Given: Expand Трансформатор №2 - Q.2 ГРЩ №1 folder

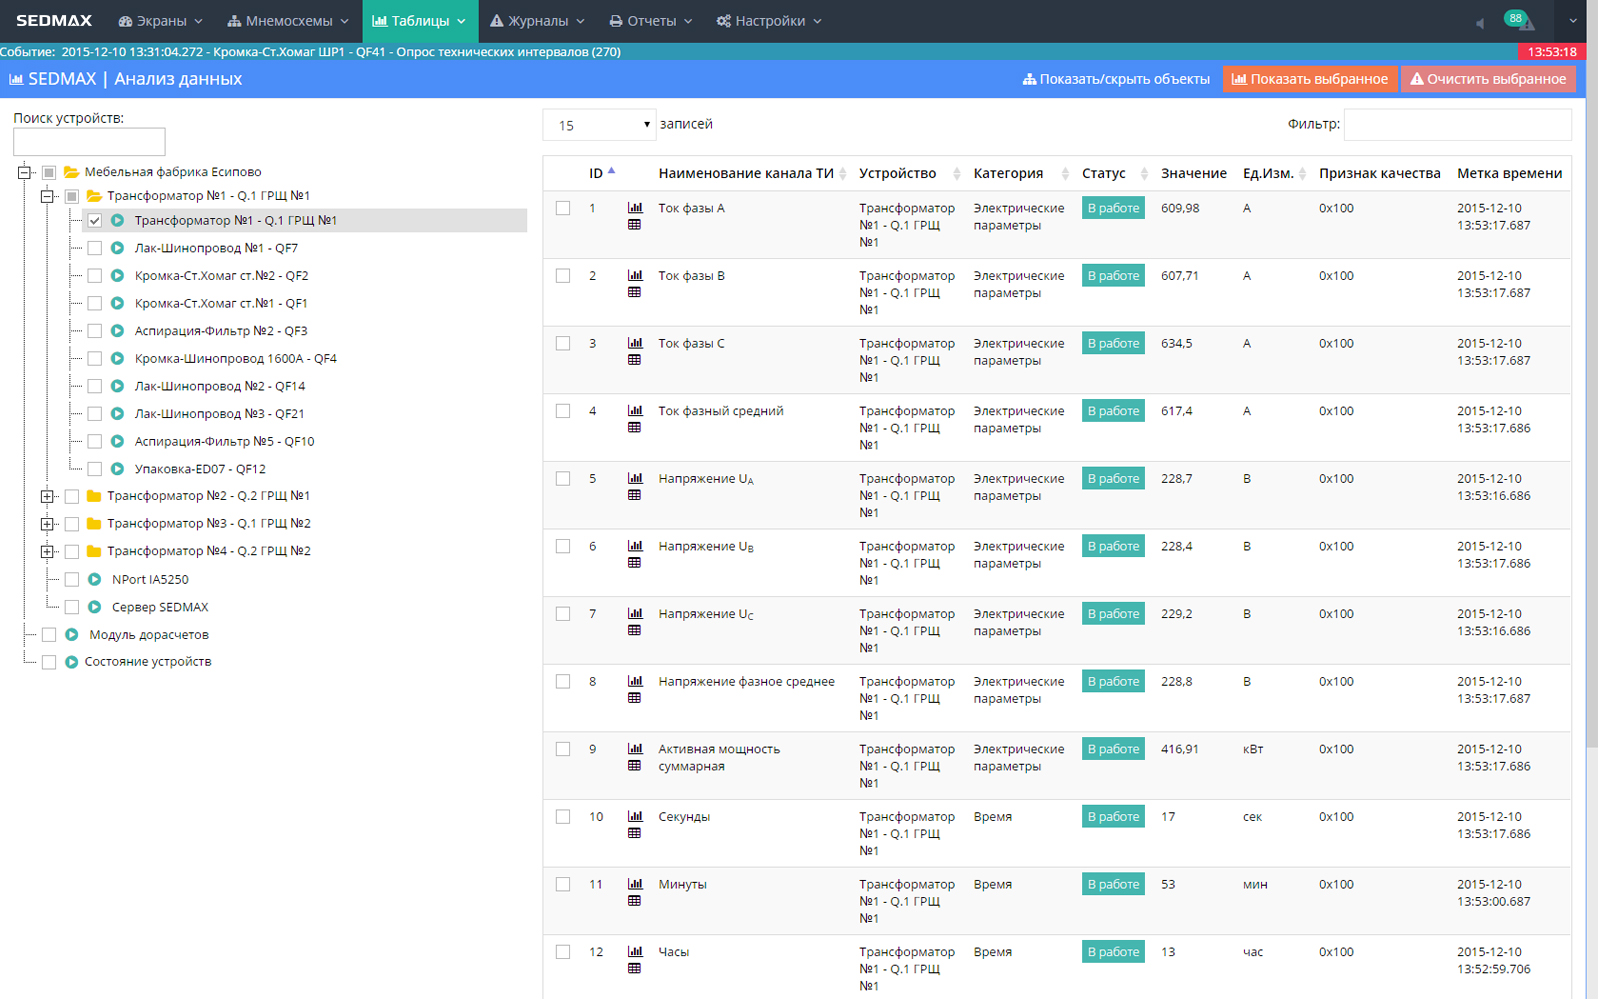Looking at the screenshot, I should coord(47,496).
